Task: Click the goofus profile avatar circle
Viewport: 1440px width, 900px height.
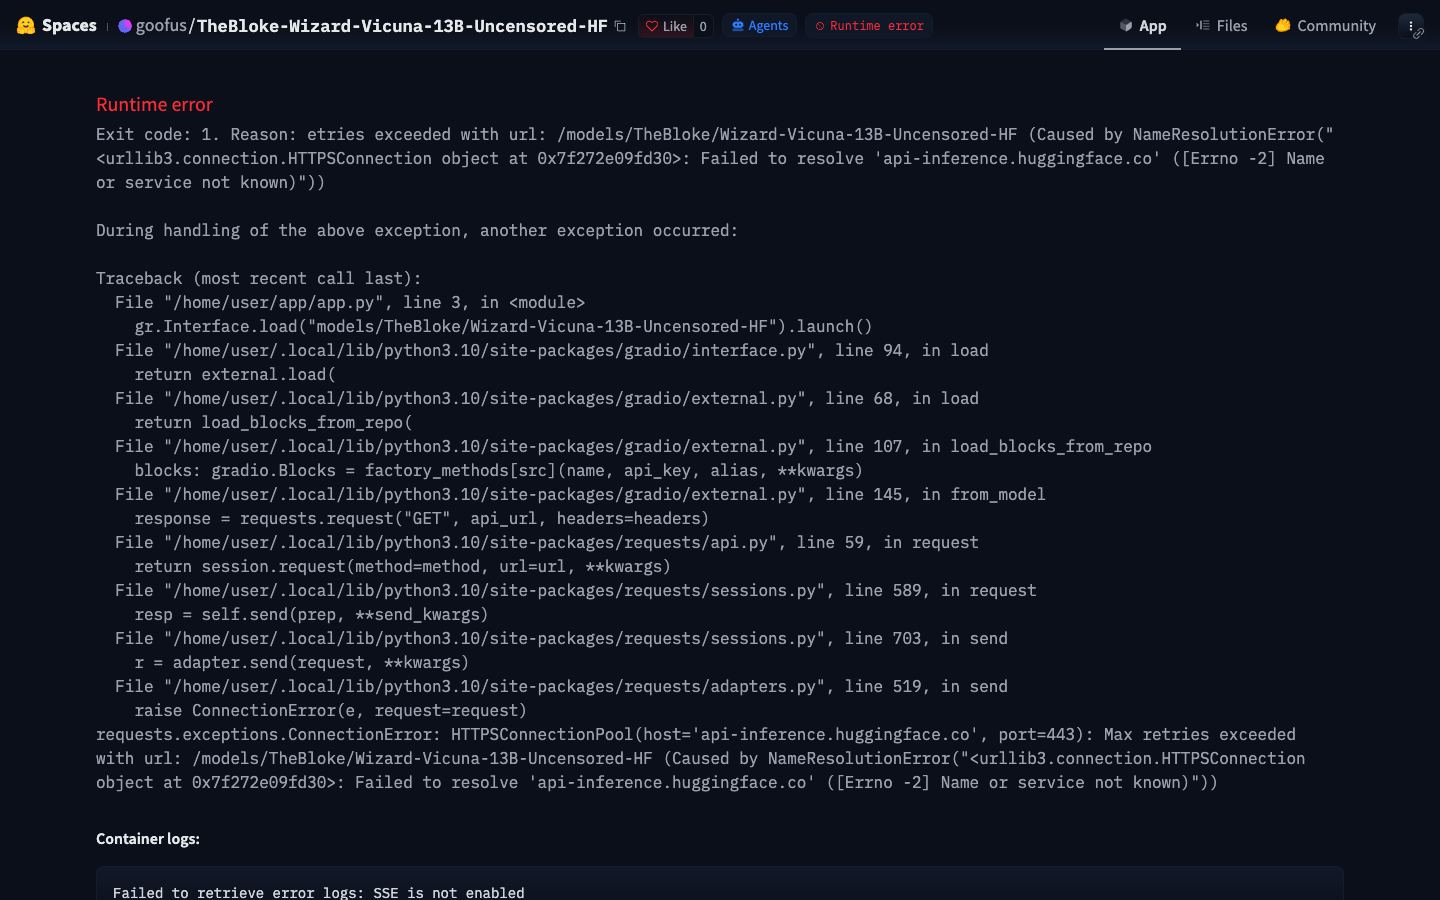Action: pyautogui.click(x=125, y=26)
